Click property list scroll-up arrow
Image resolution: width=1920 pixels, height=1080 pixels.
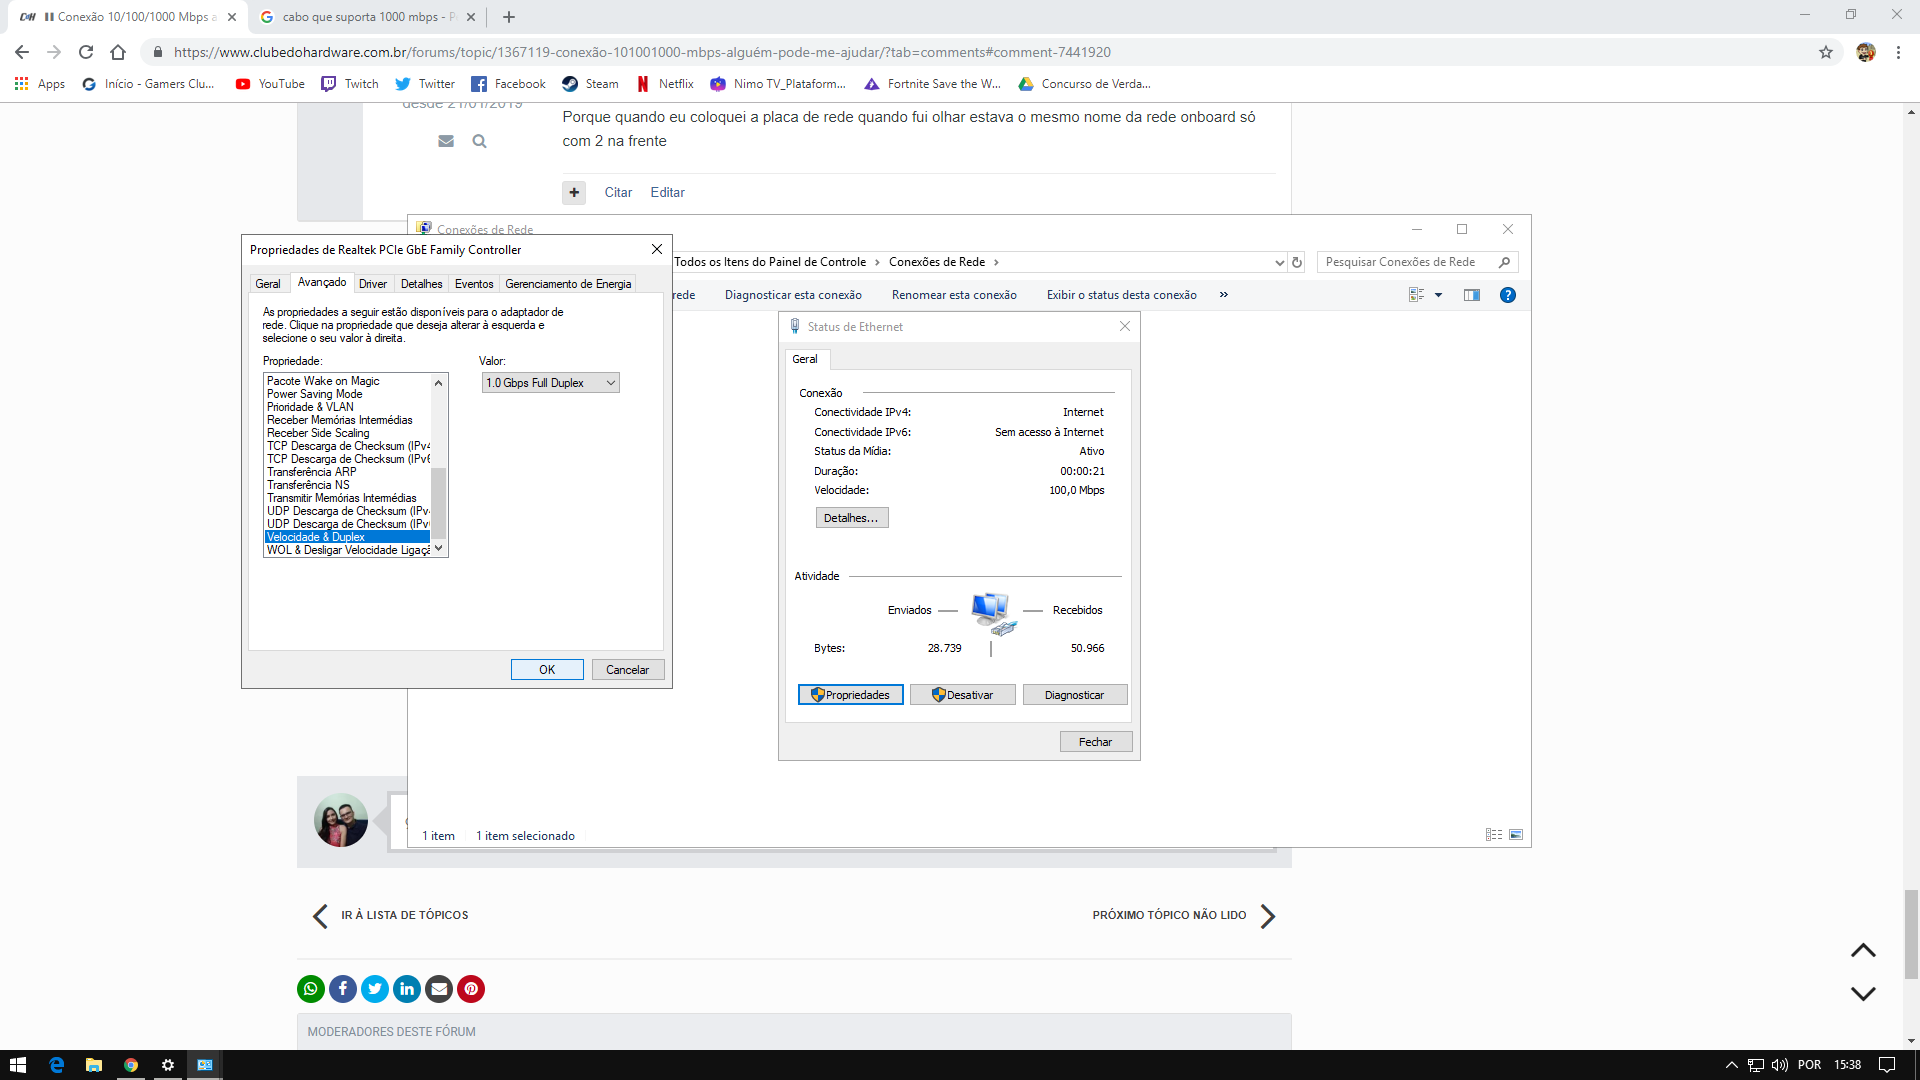(x=438, y=383)
